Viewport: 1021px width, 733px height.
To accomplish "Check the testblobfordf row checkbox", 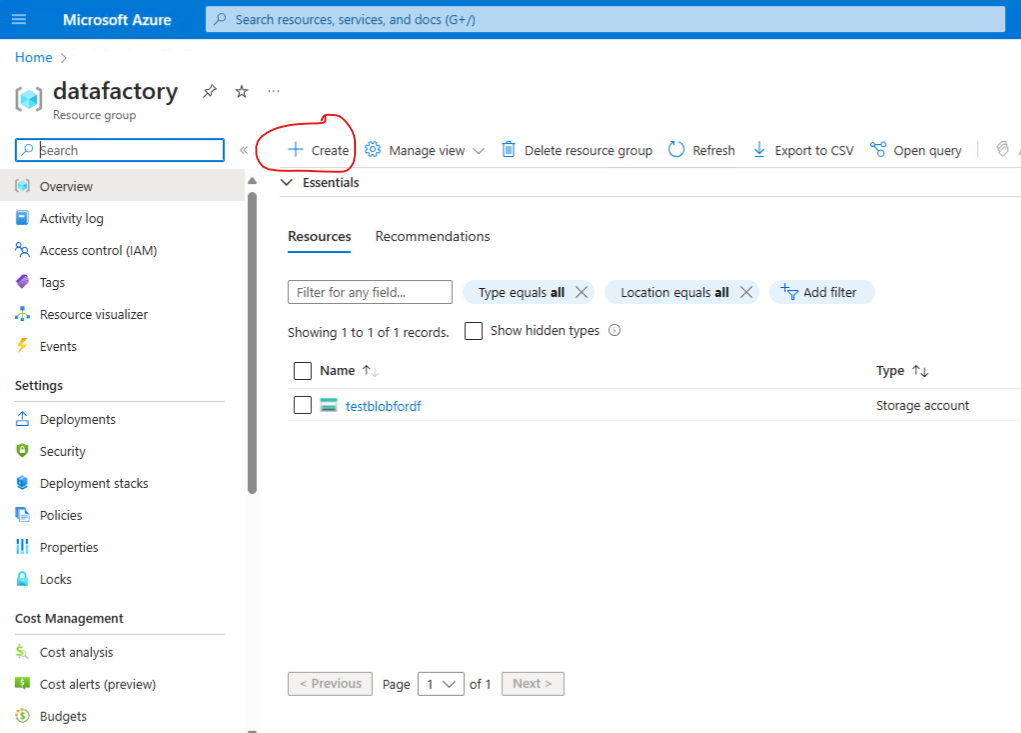I will 303,405.
